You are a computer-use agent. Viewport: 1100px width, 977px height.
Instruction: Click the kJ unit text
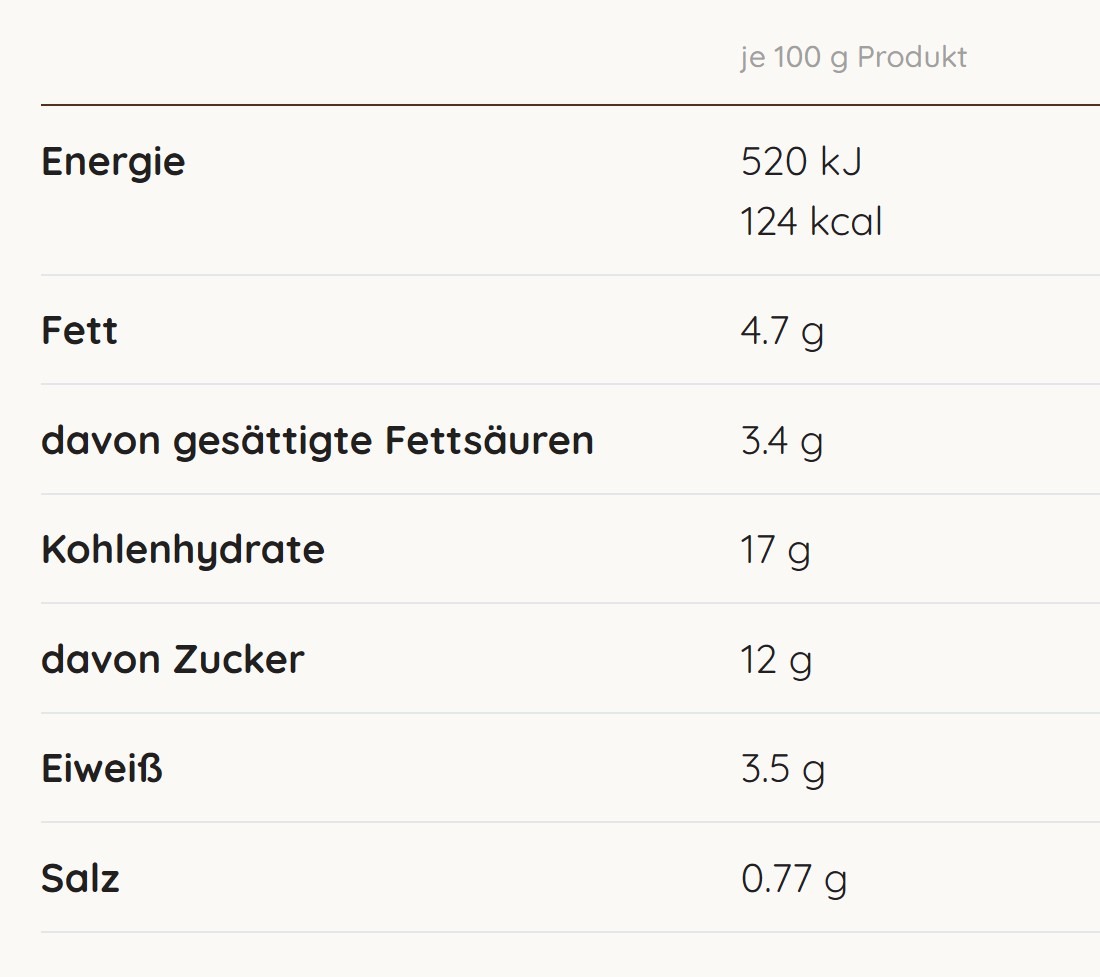click(x=841, y=162)
